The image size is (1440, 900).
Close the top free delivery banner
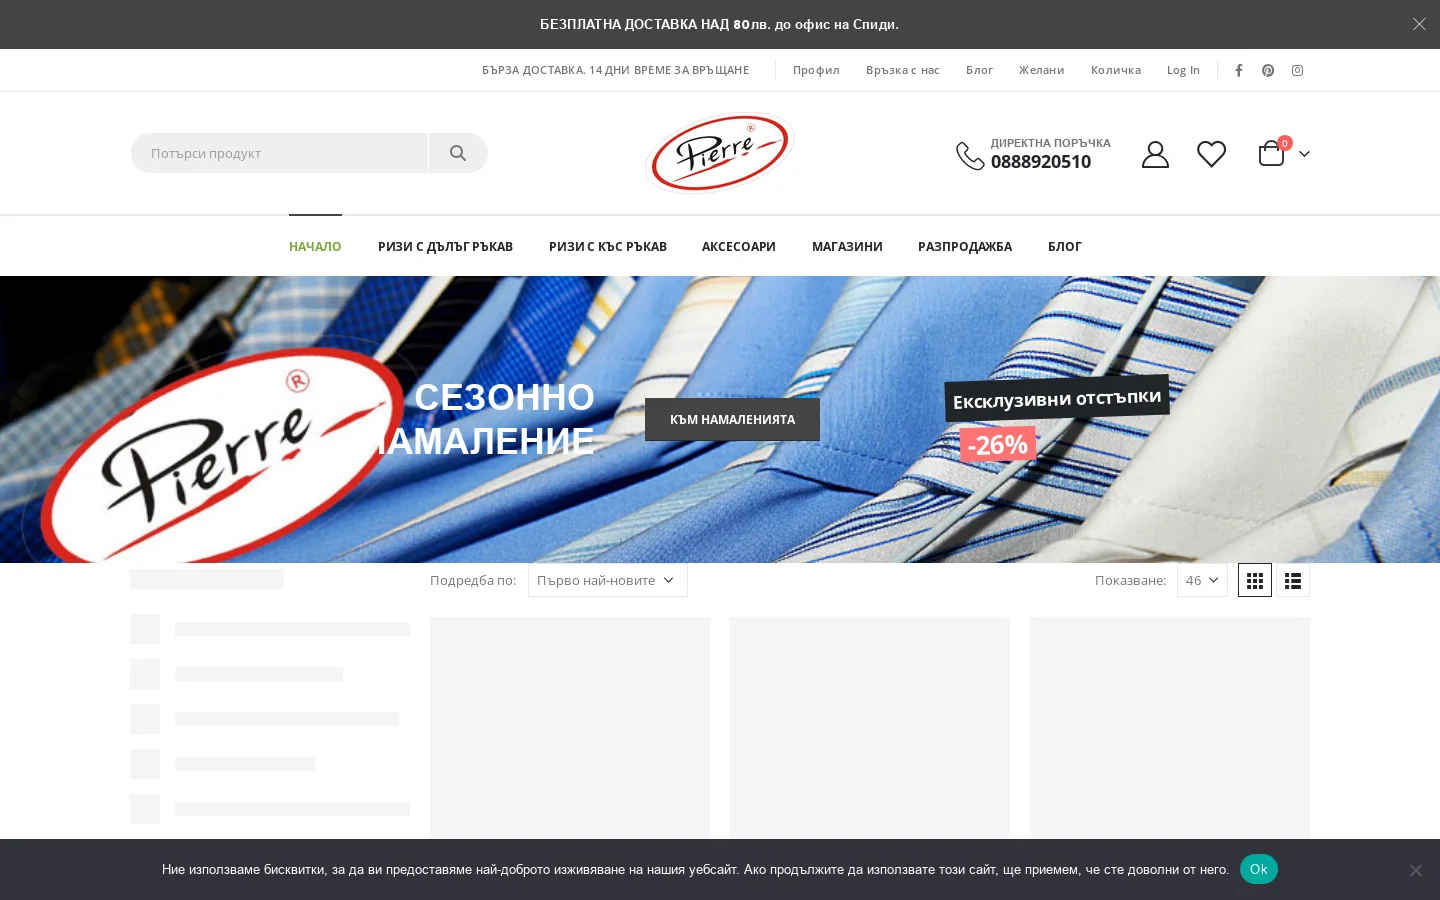click(x=1419, y=24)
